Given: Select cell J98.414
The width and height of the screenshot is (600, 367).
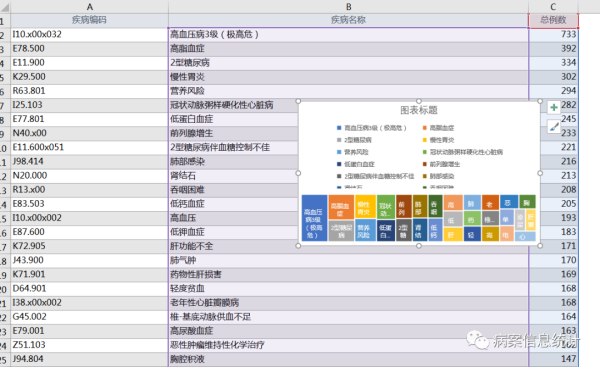Looking at the screenshot, I should point(90,161).
